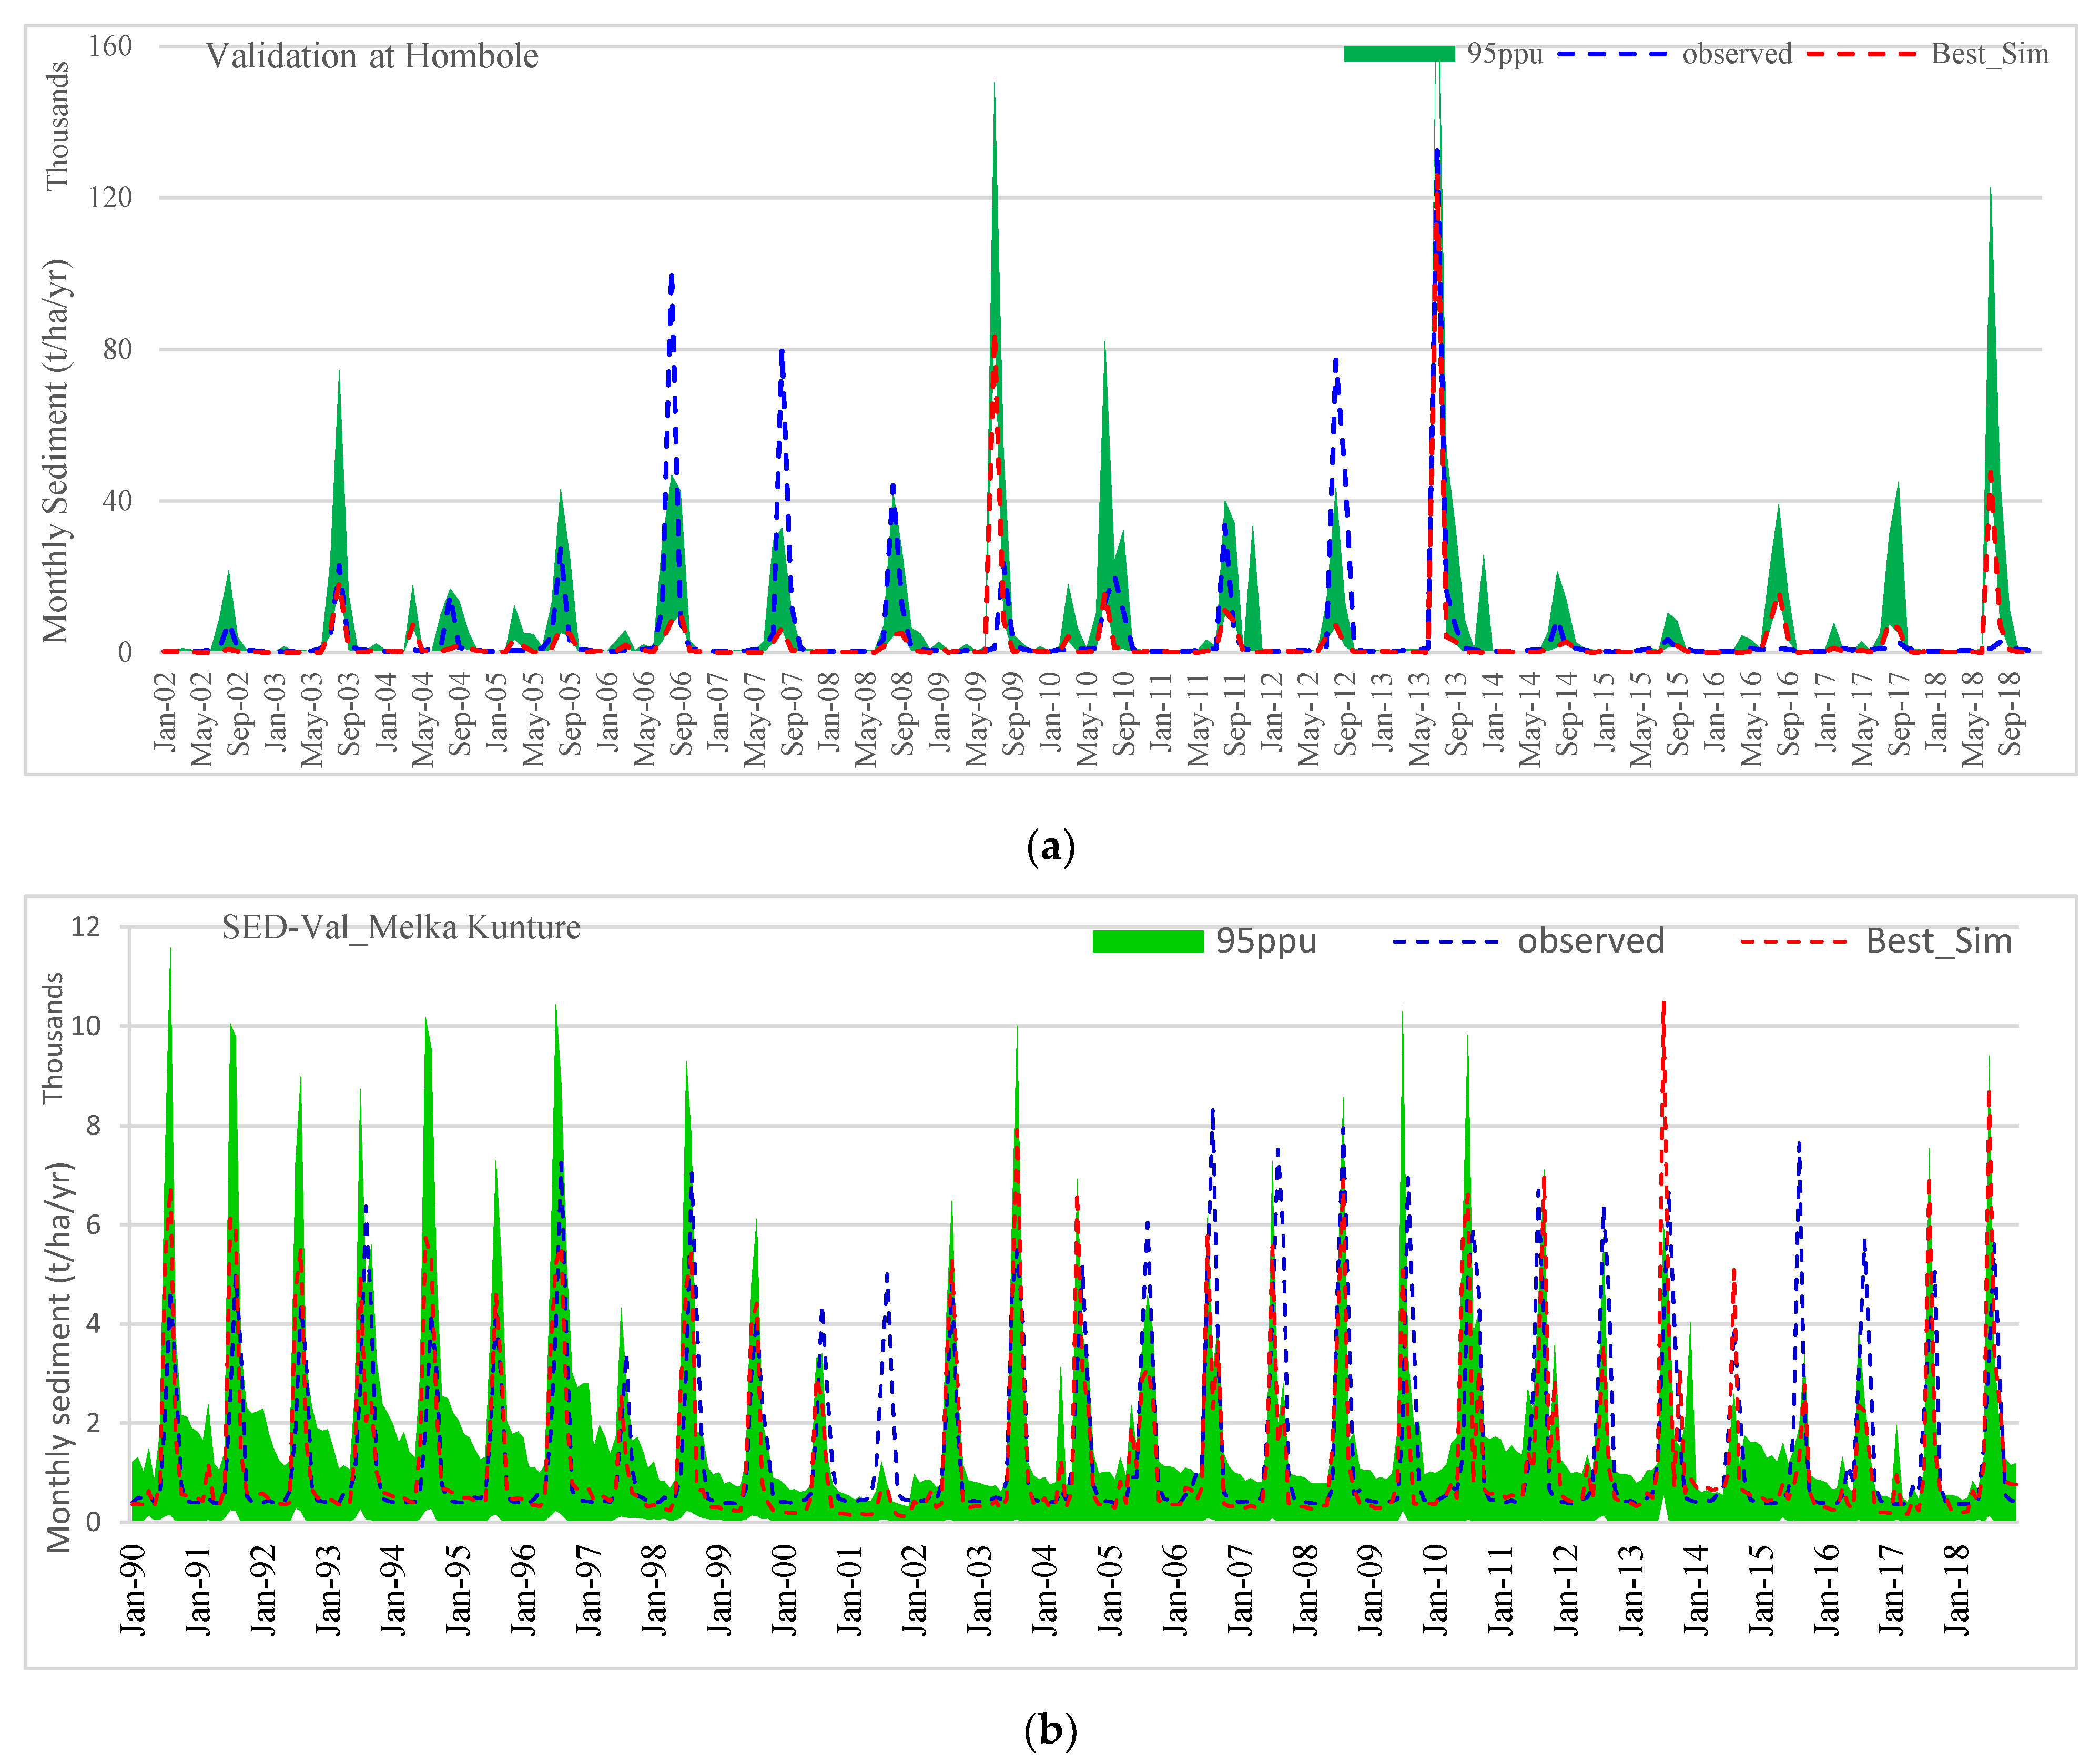This screenshot has height=1762, width=2100.
Task: Click the green 95ppu swatch in Melka Kunture legend
Action: point(1148,941)
